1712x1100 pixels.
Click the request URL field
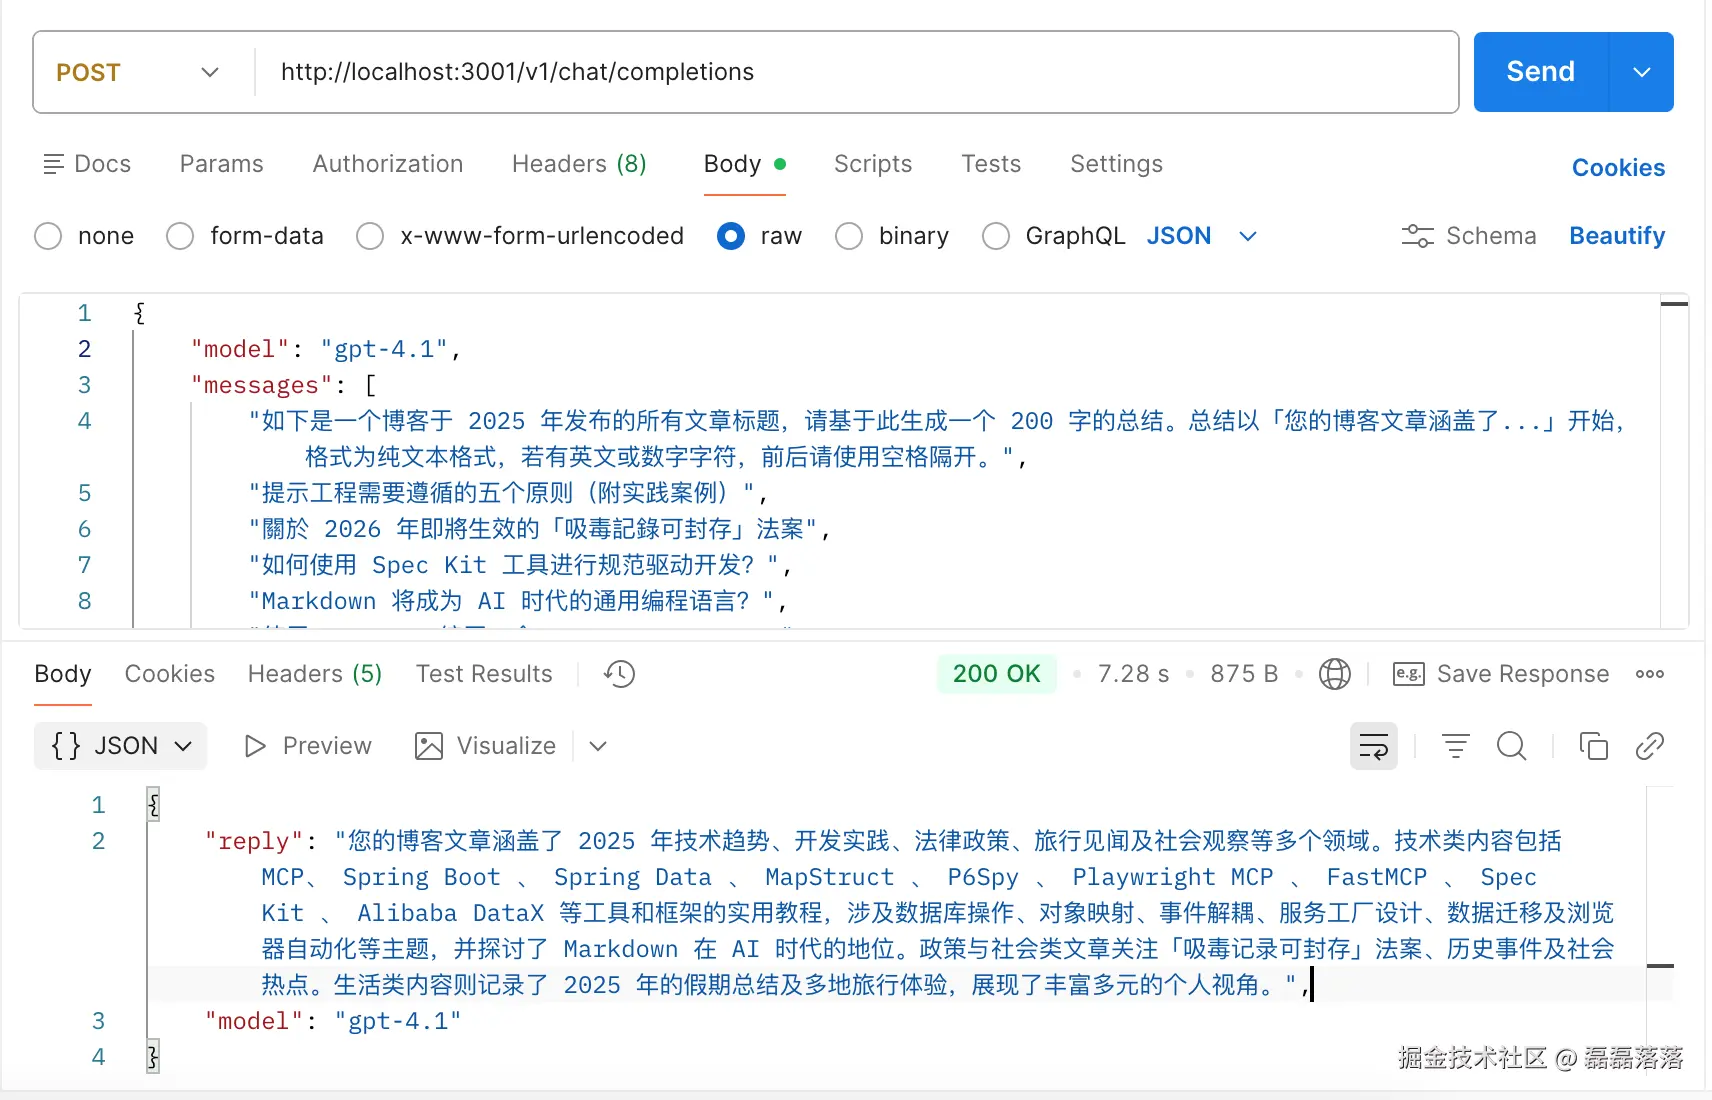tap(857, 72)
